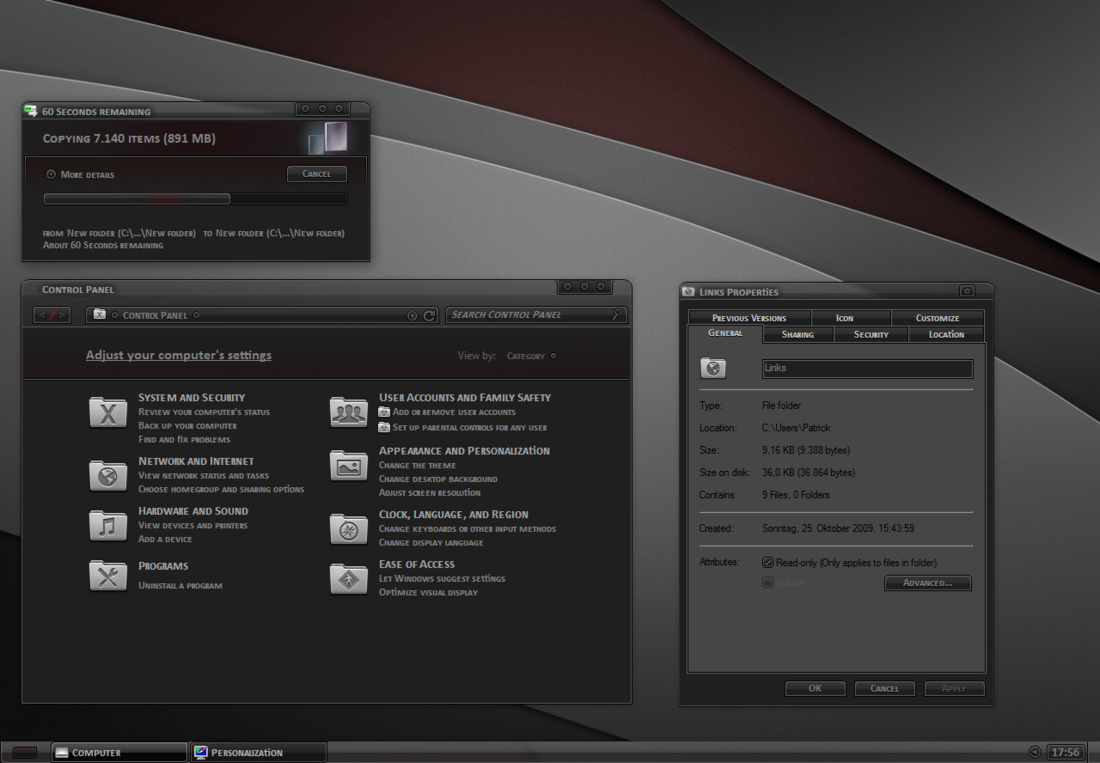Image resolution: width=1100 pixels, height=763 pixels.
Task: Click the copy progress bar
Action: 196,199
